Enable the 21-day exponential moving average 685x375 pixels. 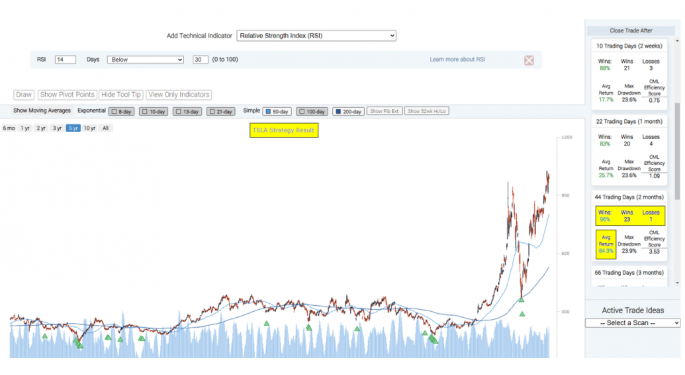[x=221, y=111]
